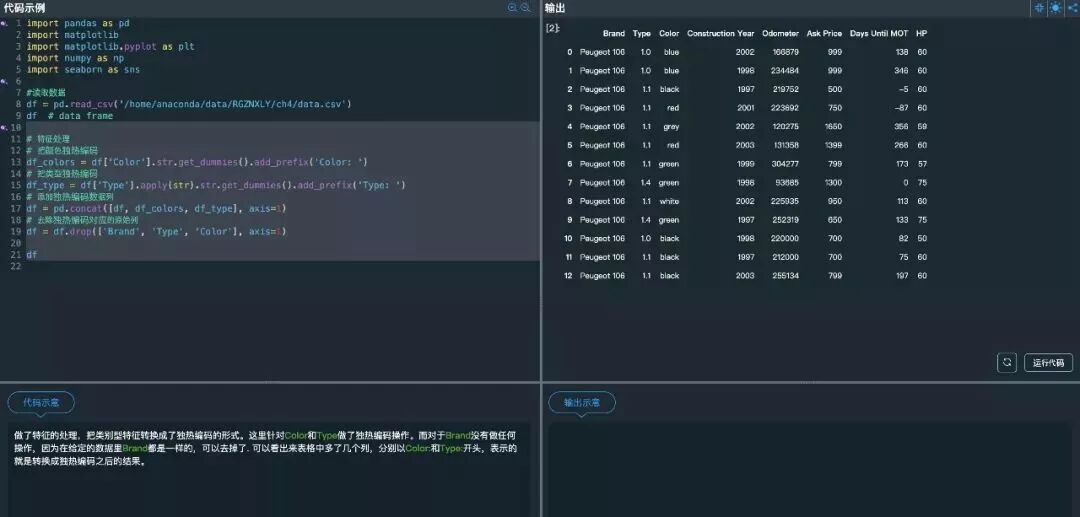This screenshot has width=1080, height=517.
Task: Click the Ask Price column header
Action: pyautogui.click(x=824, y=33)
